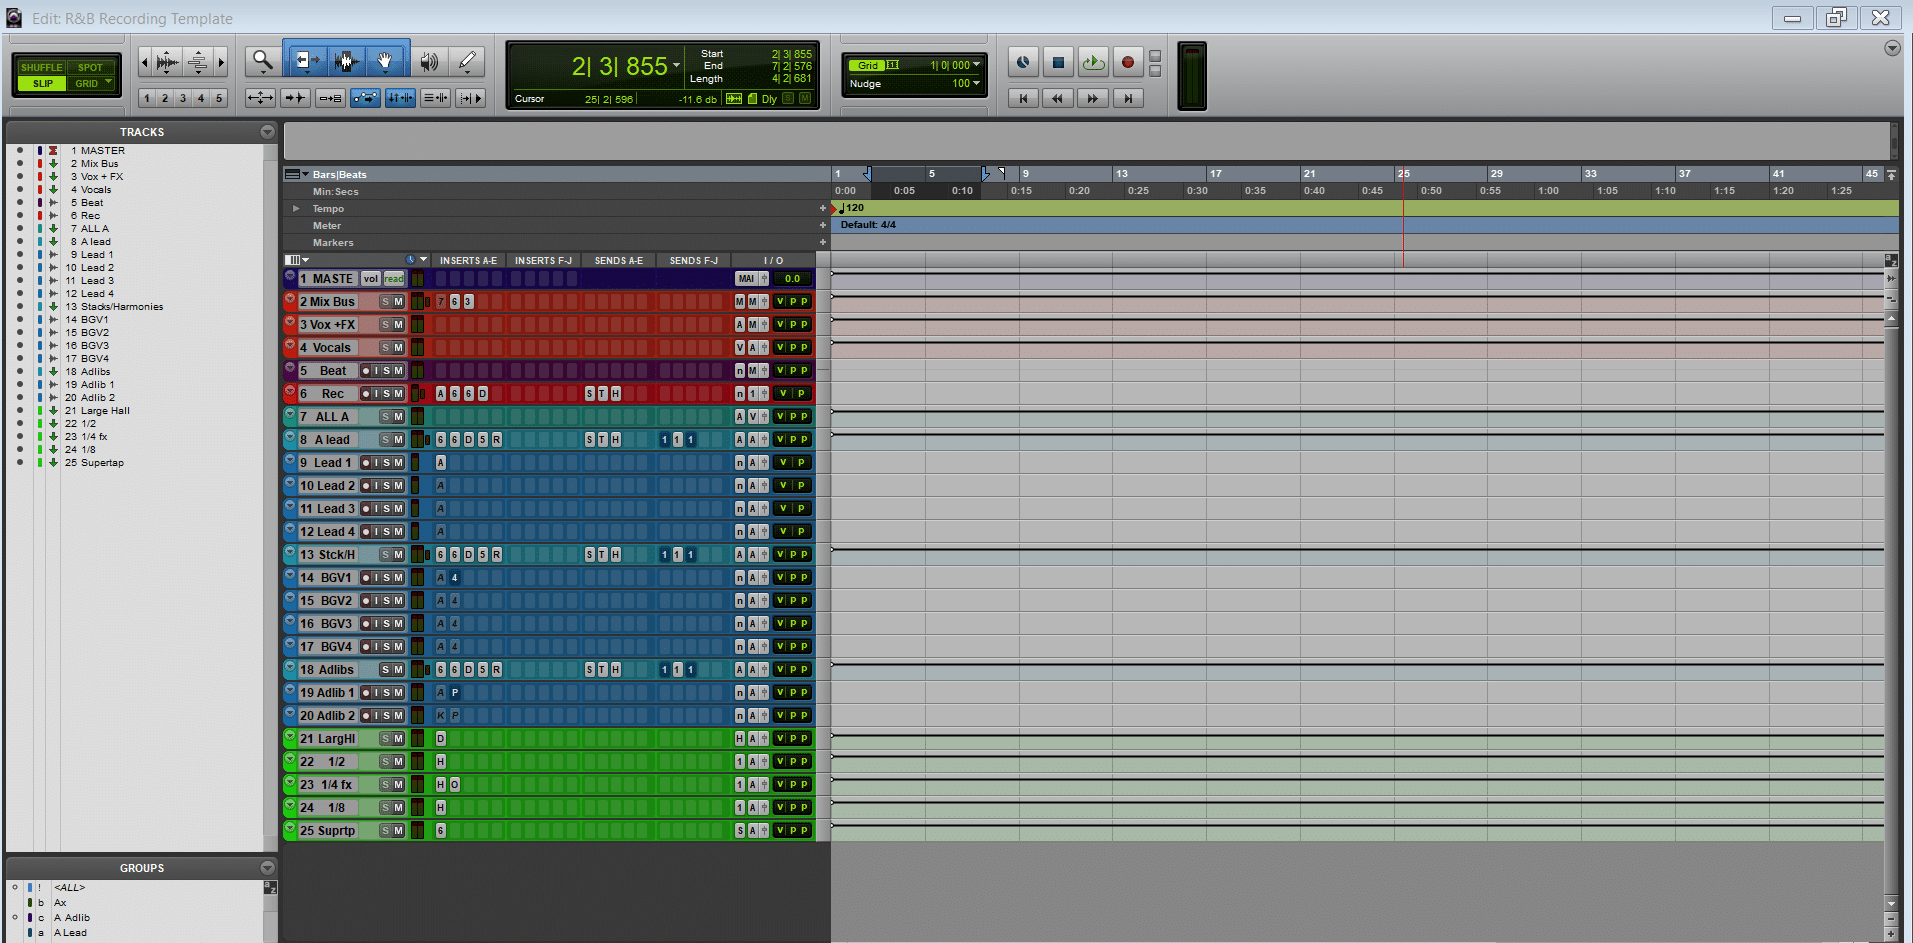Screen dimensions: 1913x943
Task: Click the Return to Zero transport button
Action: point(1022,98)
